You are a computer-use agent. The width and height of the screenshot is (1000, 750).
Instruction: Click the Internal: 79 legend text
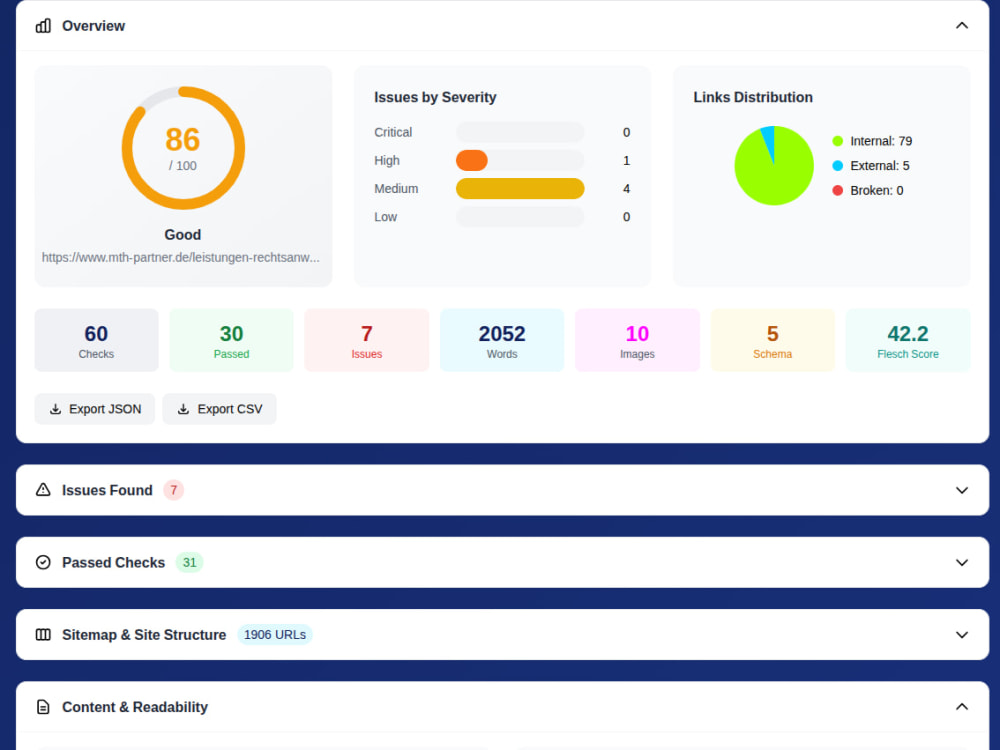881,141
